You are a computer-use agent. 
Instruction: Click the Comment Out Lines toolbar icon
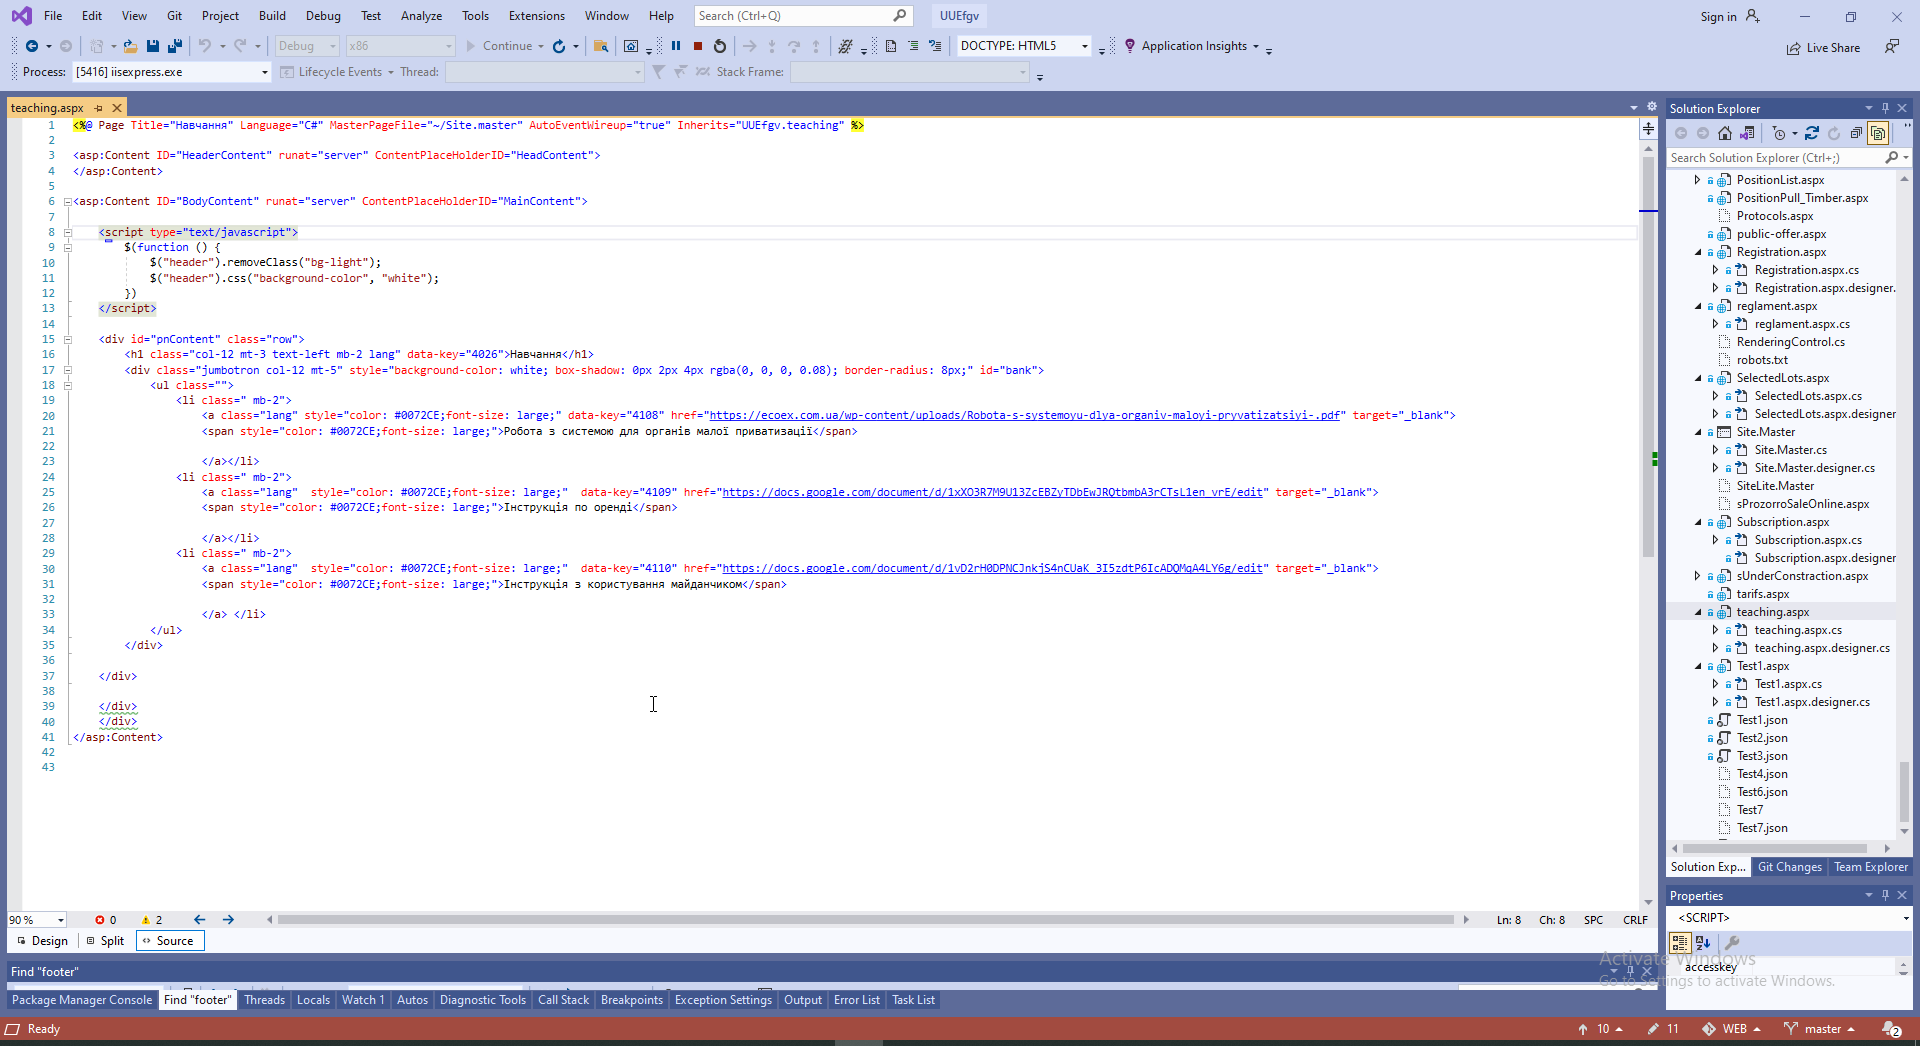click(913, 46)
